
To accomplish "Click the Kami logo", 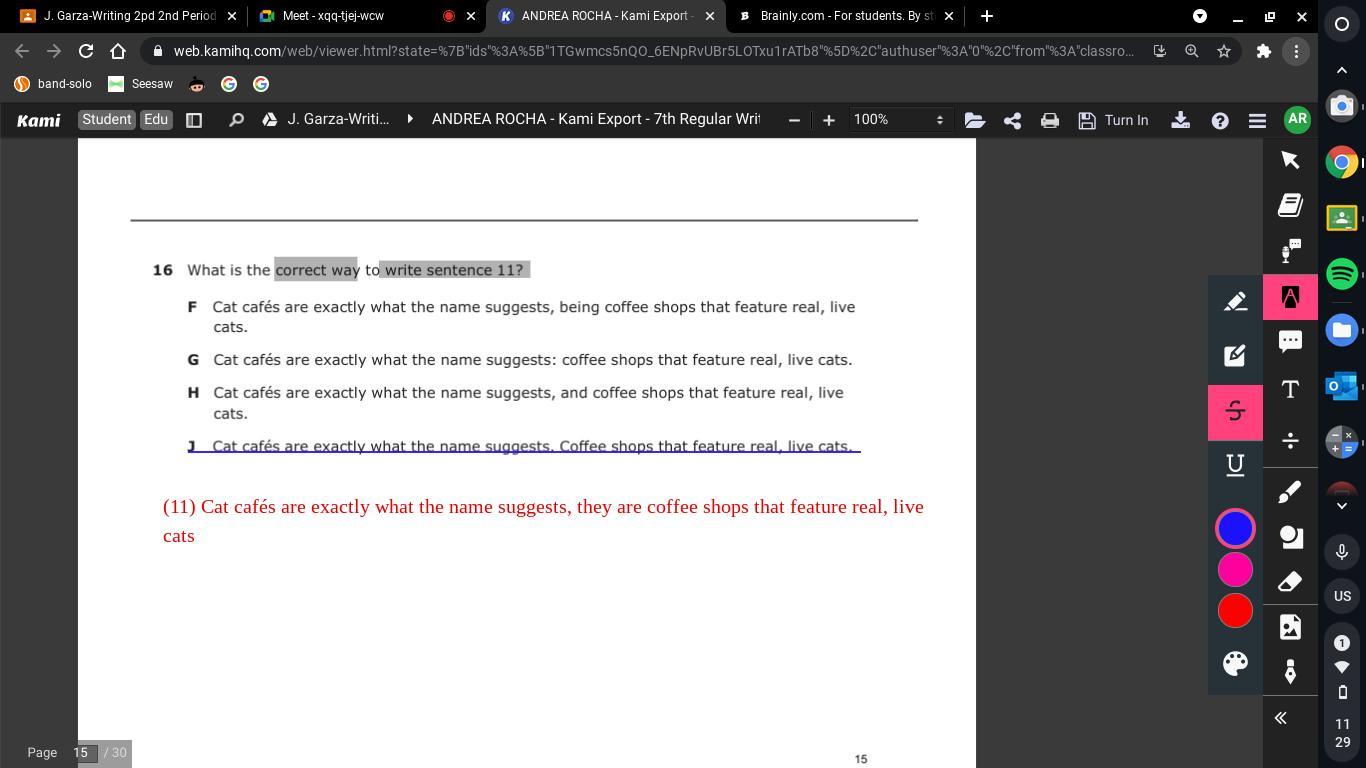I will [38, 120].
